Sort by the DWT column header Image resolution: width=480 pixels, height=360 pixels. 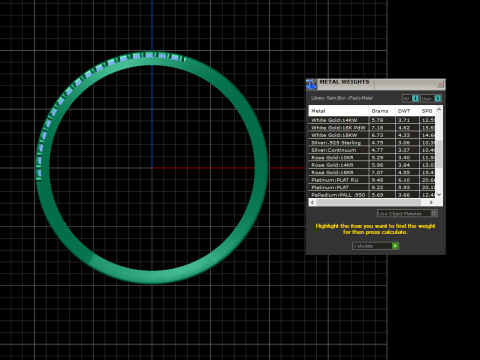[407, 111]
